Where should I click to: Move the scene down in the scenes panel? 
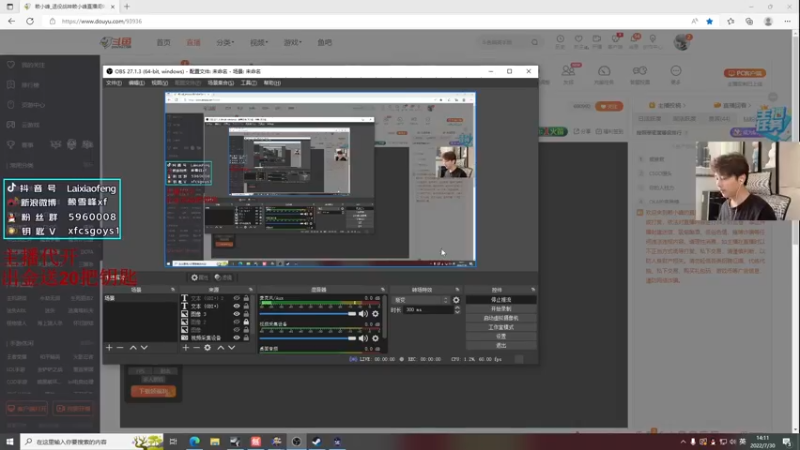click(x=144, y=347)
